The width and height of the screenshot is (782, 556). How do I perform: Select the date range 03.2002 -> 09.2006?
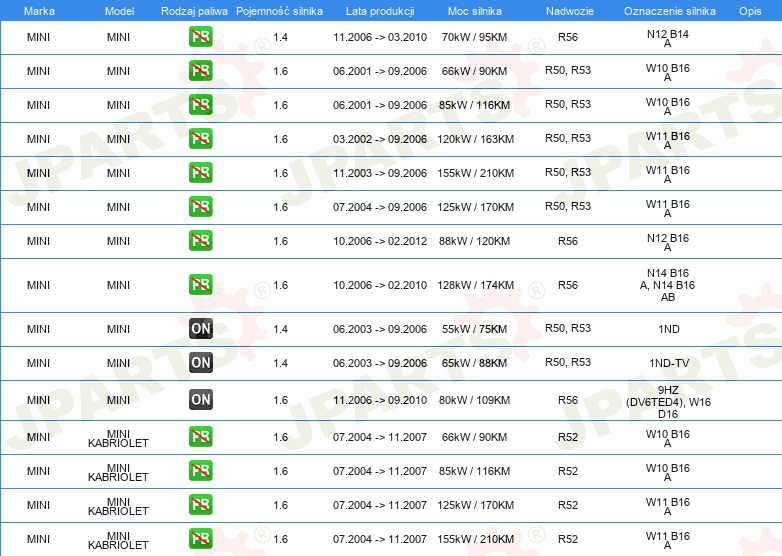coord(380,139)
